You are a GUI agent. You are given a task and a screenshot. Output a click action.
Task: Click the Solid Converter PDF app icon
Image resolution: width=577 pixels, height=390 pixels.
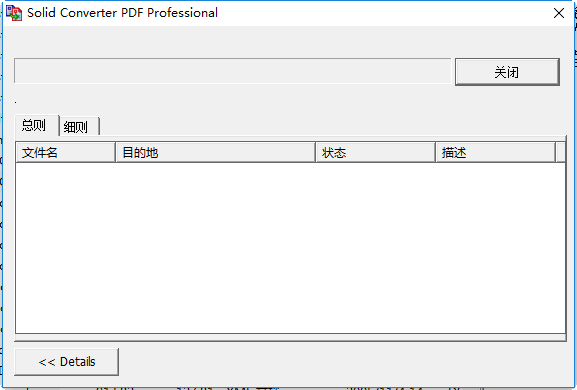pyautogui.click(x=14, y=13)
